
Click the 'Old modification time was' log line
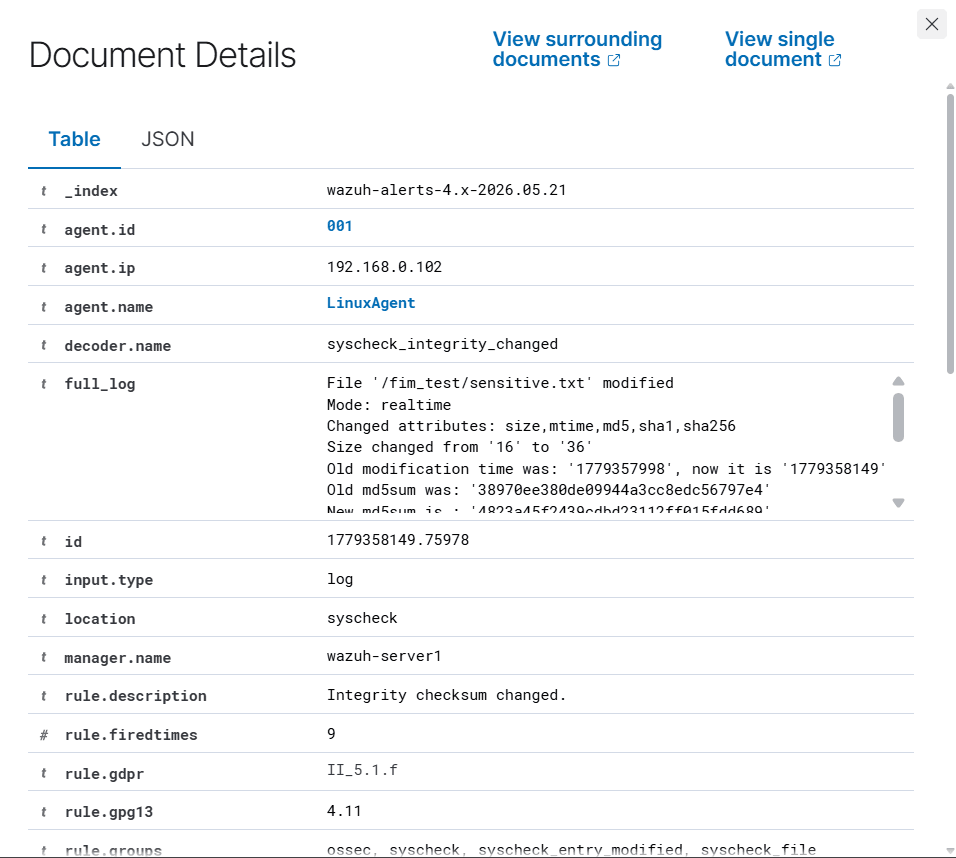[x=607, y=468]
